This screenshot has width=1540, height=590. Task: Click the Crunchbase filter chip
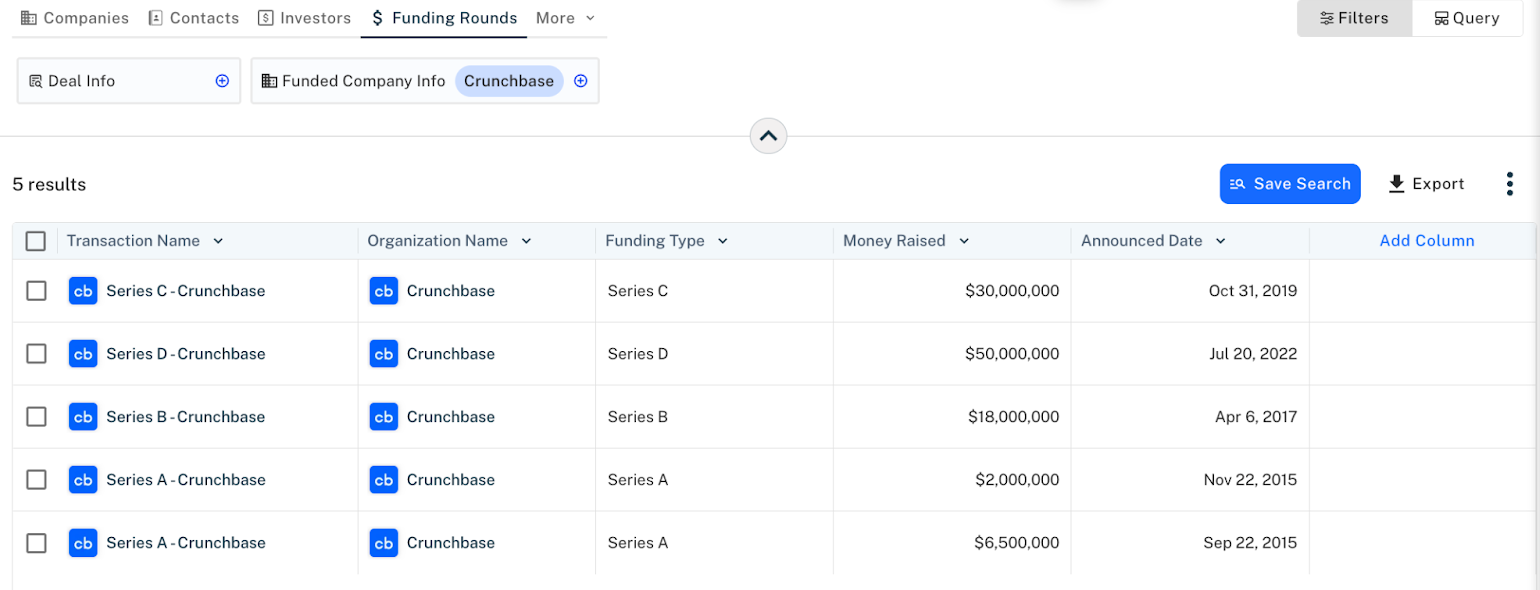509,81
